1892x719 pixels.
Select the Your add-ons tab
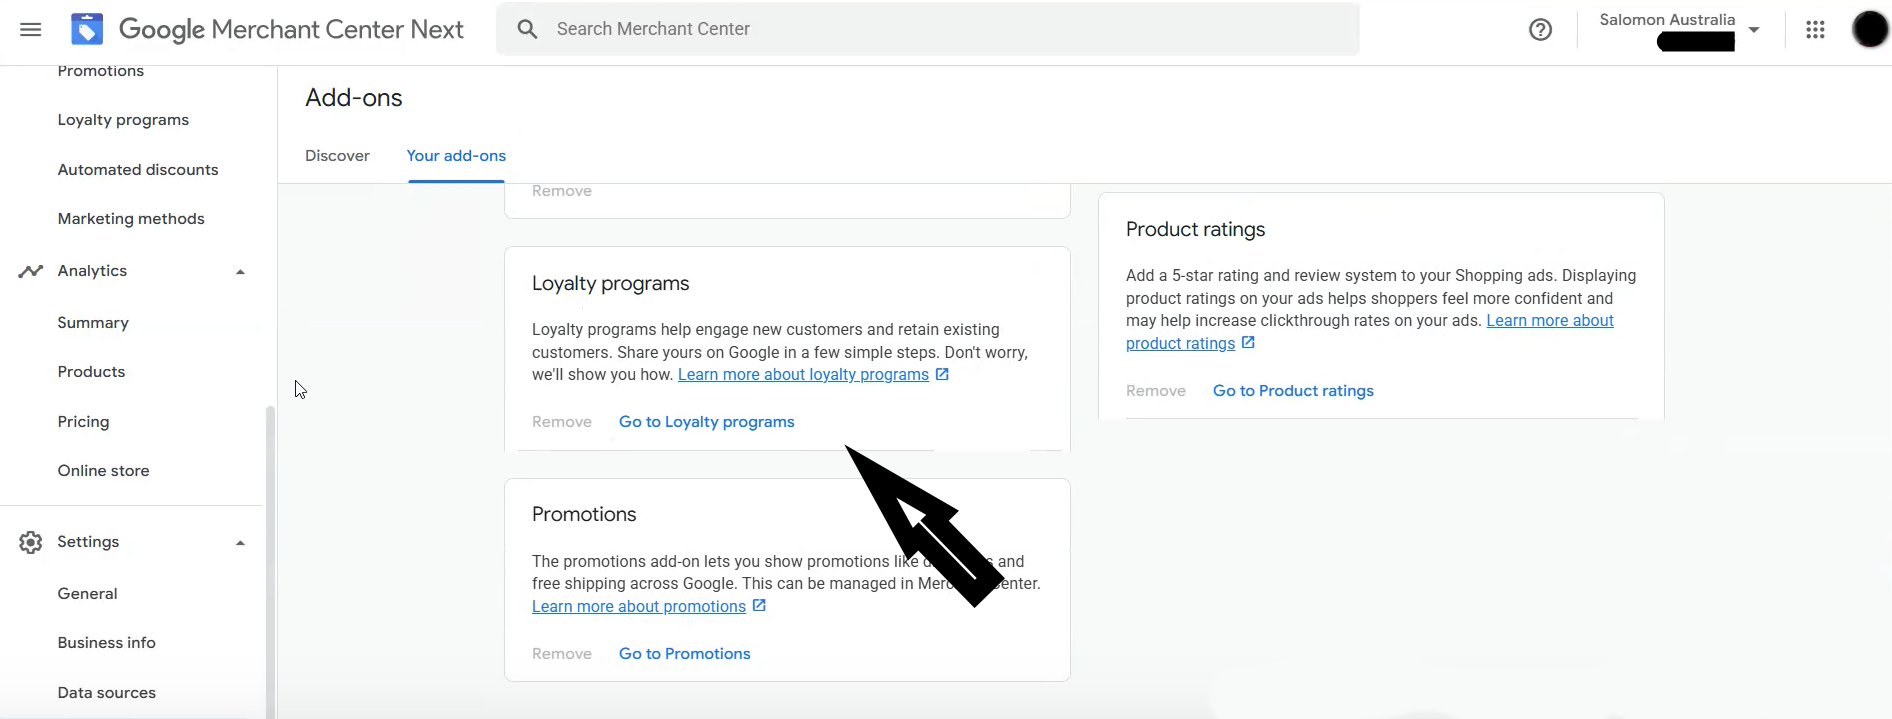click(455, 156)
